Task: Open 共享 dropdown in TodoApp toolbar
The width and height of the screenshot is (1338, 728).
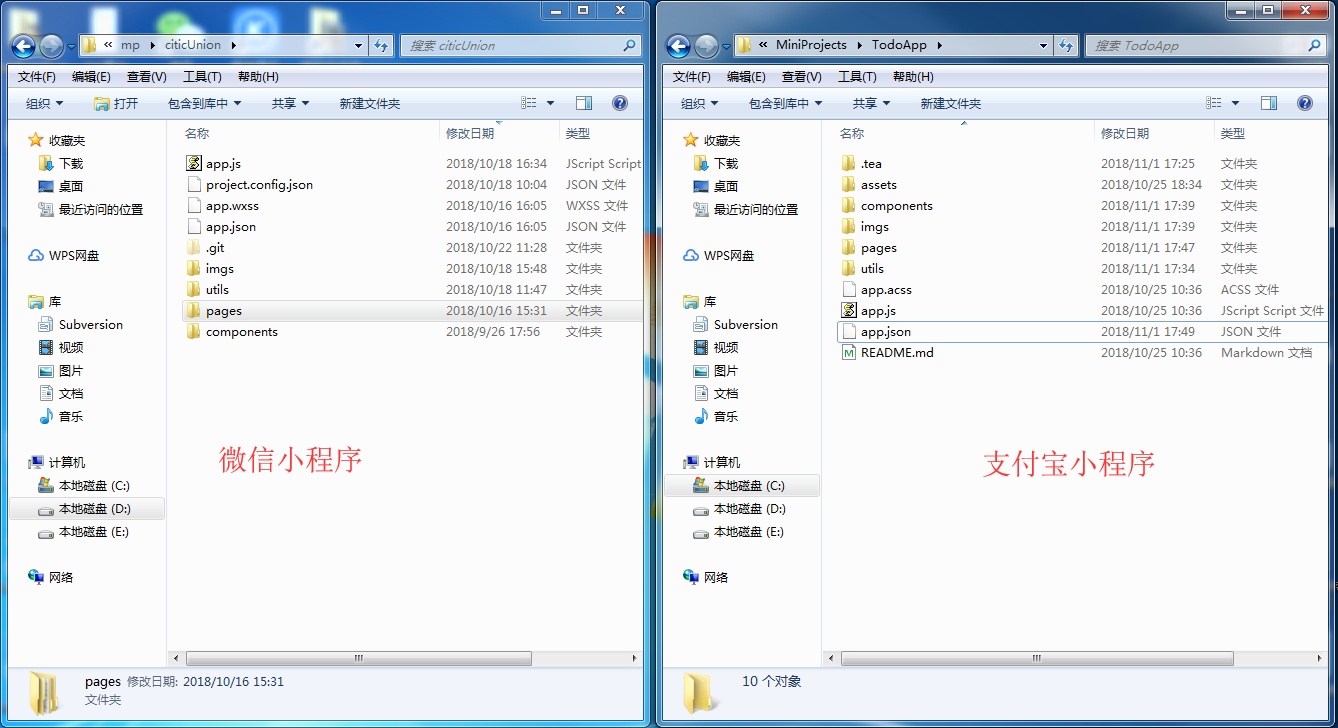Action: click(871, 103)
